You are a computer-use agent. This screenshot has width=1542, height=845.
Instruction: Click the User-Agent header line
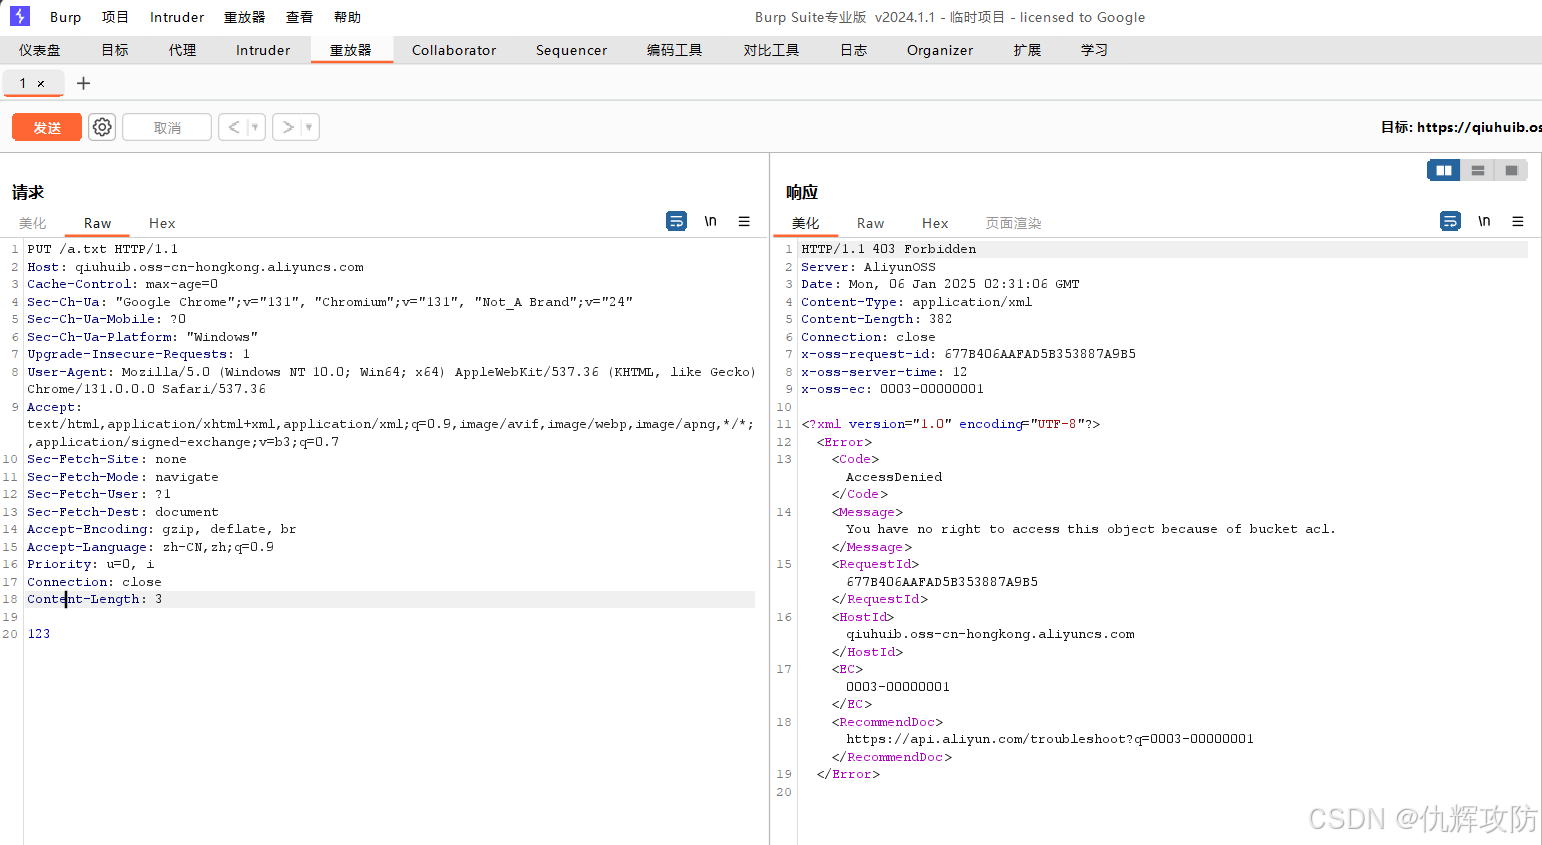391,380
